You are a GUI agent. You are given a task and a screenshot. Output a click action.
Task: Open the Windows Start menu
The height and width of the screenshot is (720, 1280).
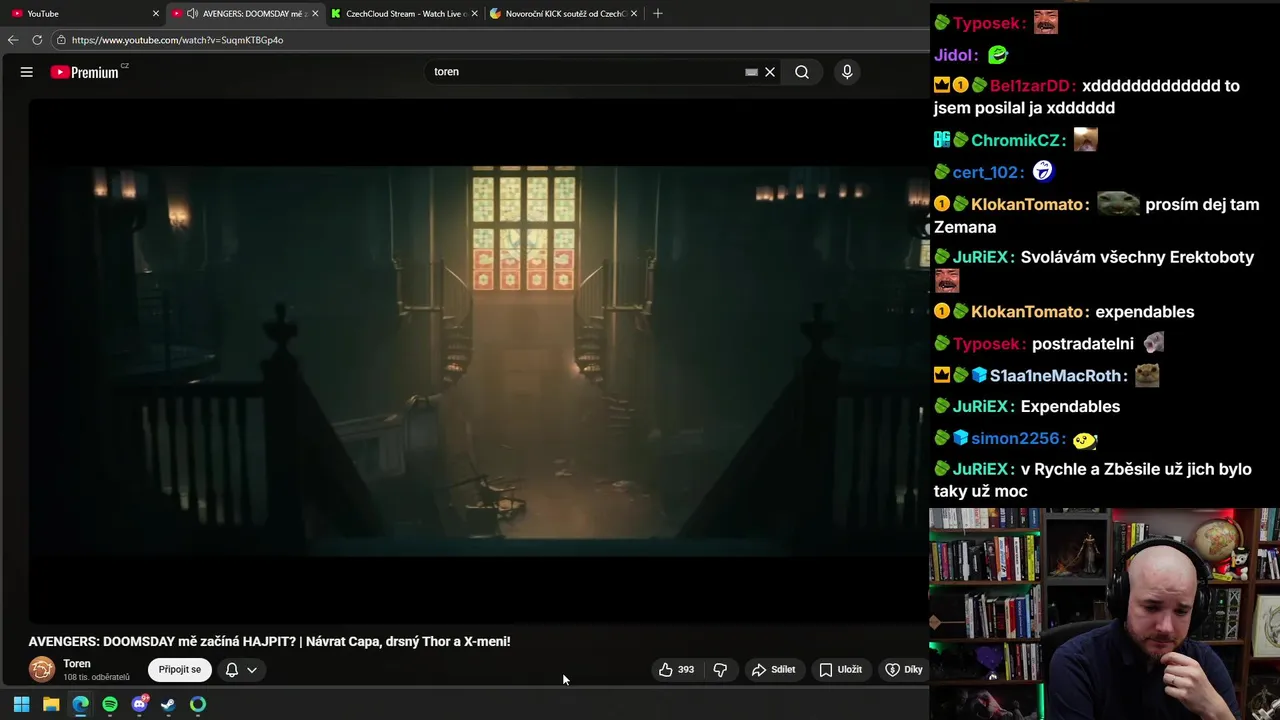(21, 704)
